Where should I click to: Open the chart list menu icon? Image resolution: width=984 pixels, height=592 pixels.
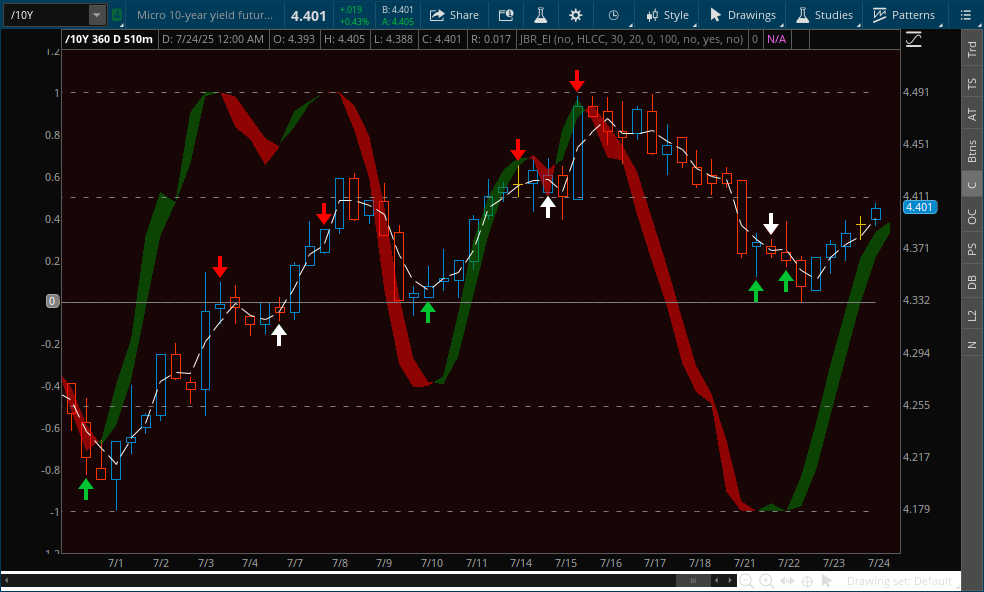966,15
